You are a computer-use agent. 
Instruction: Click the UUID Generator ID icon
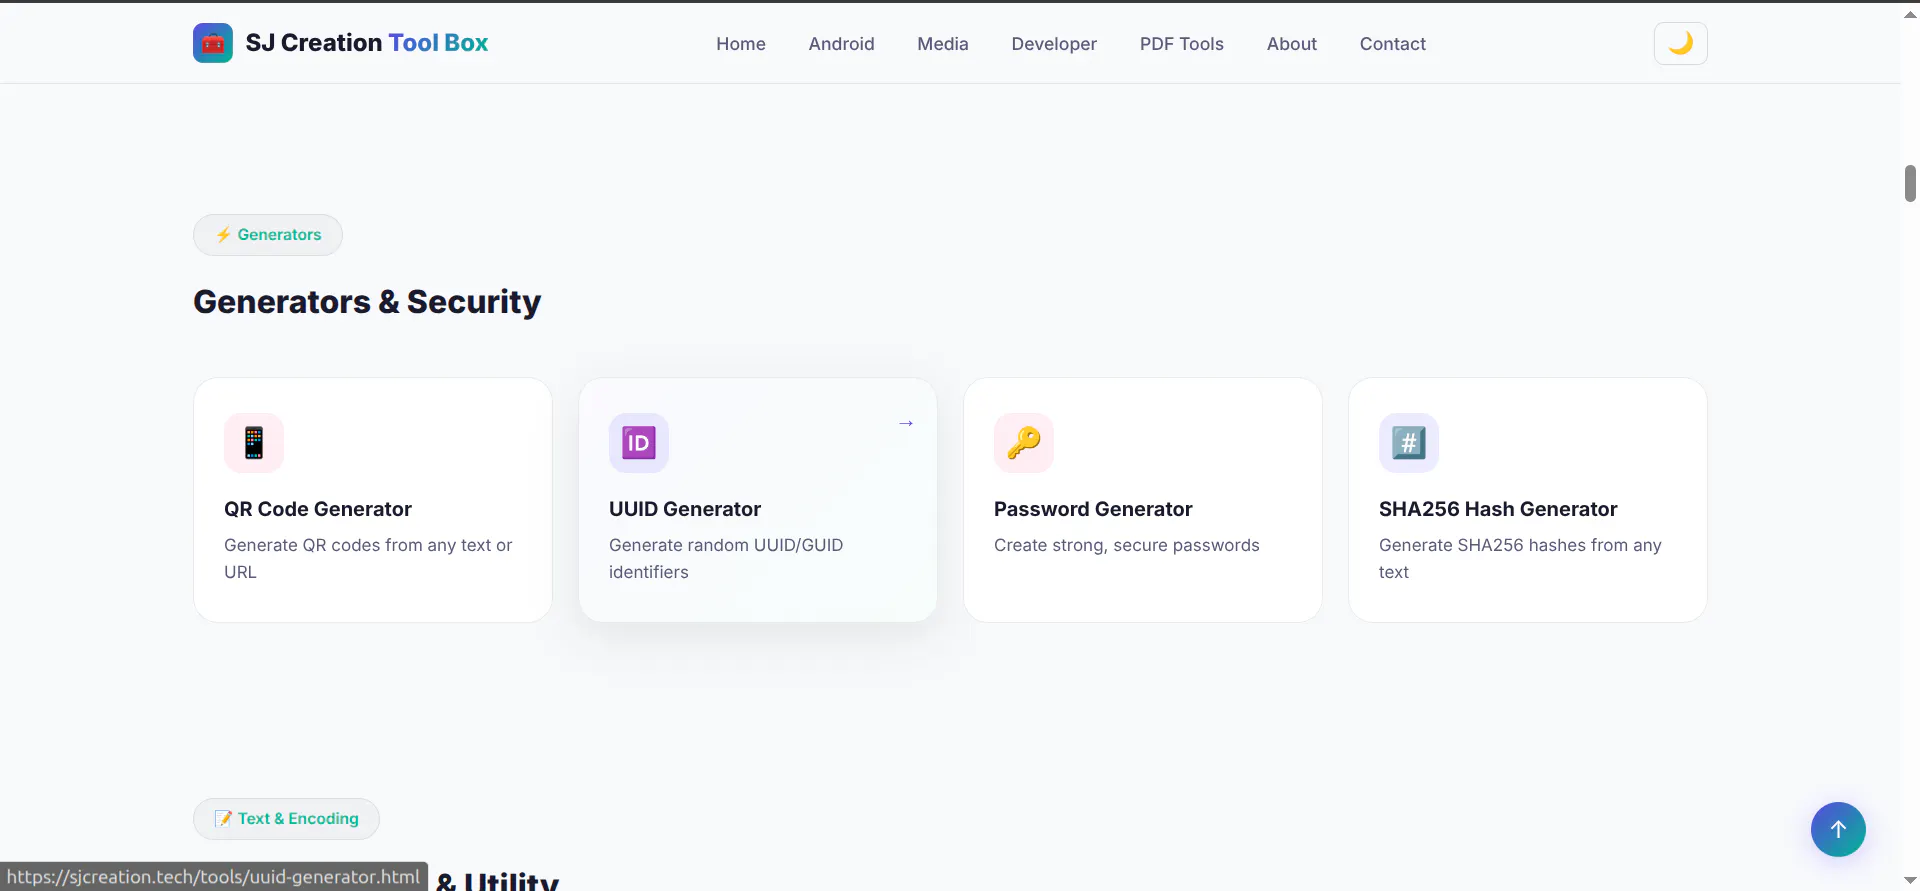pos(639,443)
